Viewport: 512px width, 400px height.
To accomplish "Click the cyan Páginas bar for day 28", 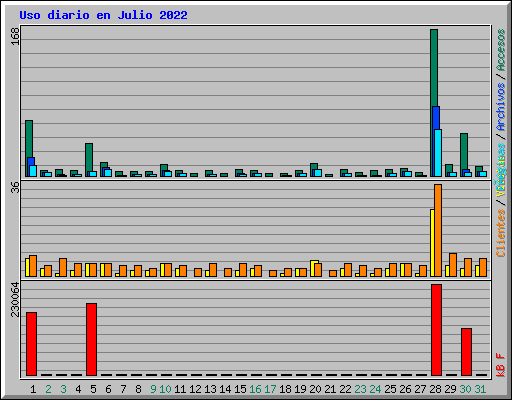I will coord(438,153).
